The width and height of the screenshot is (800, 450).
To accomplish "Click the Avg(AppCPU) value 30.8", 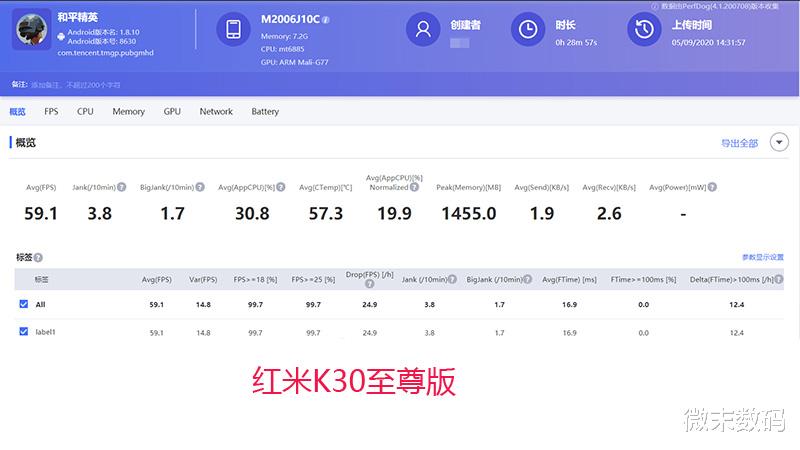I will click(252, 213).
